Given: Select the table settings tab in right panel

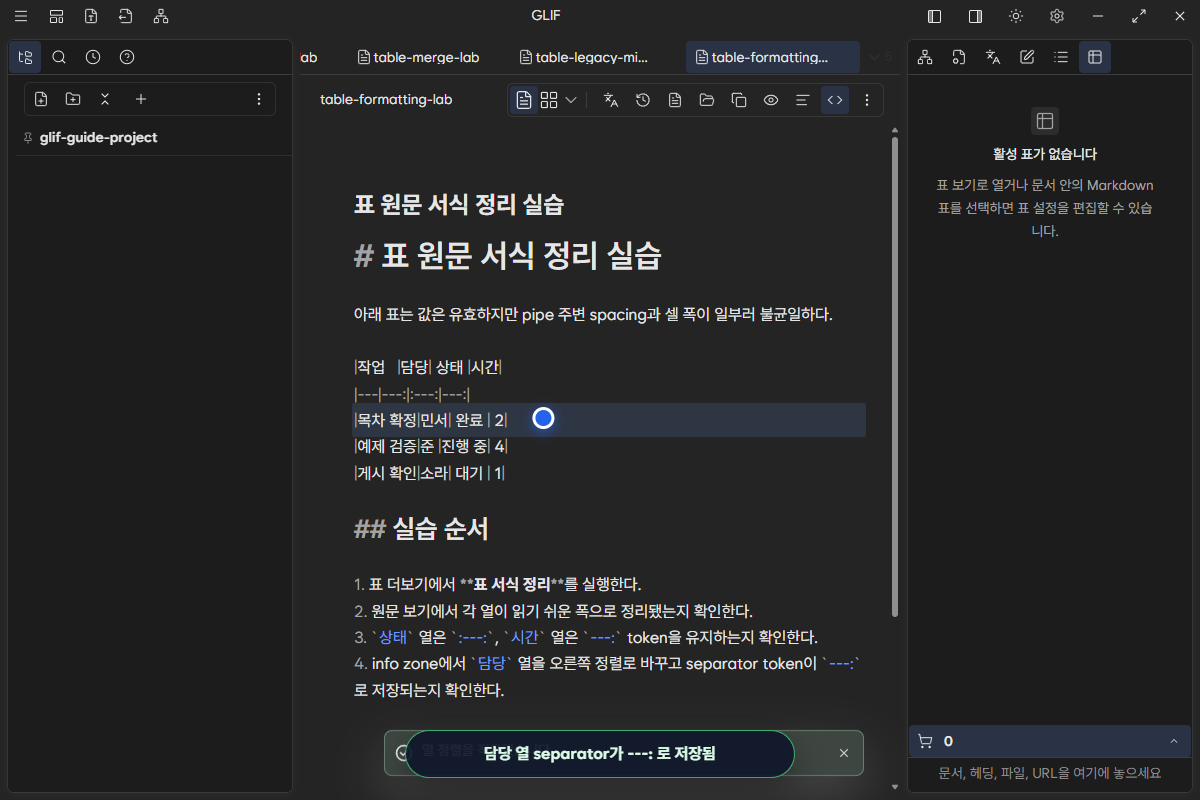Looking at the screenshot, I should coord(1095,57).
